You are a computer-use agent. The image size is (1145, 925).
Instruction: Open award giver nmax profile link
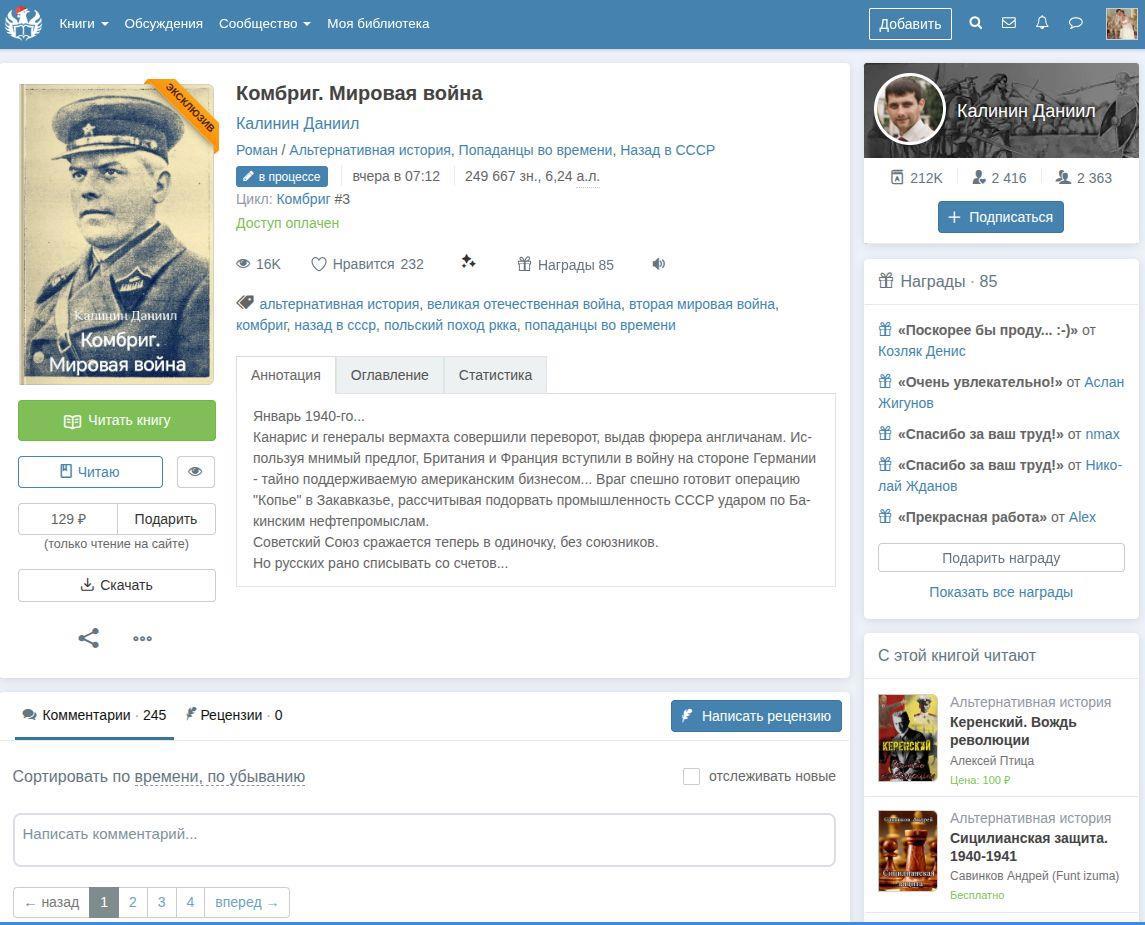tap(1102, 434)
